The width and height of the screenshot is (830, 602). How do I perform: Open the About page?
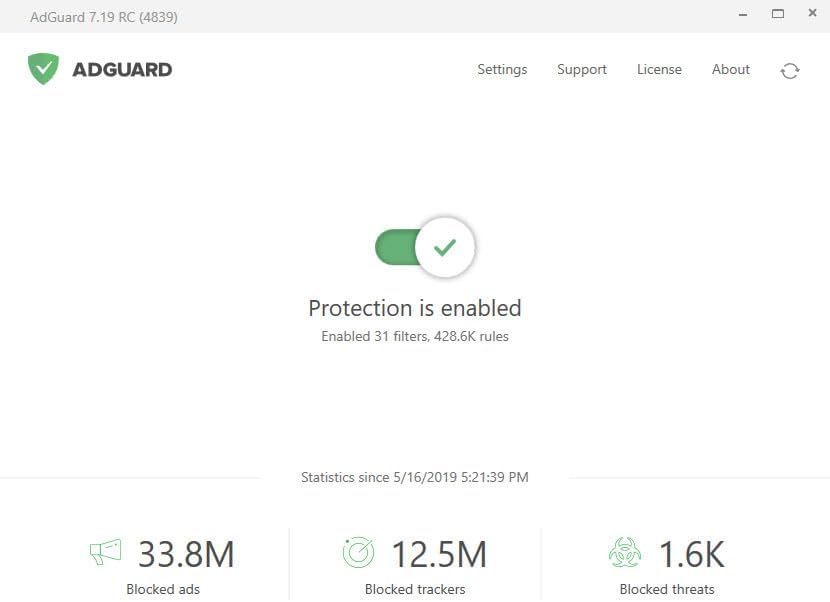(x=731, y=70)
